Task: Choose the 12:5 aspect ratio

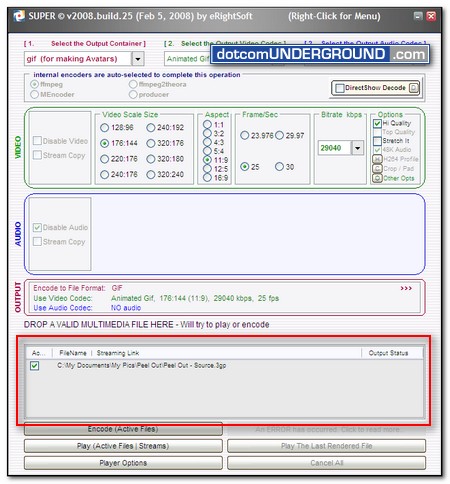Action: 207,169
